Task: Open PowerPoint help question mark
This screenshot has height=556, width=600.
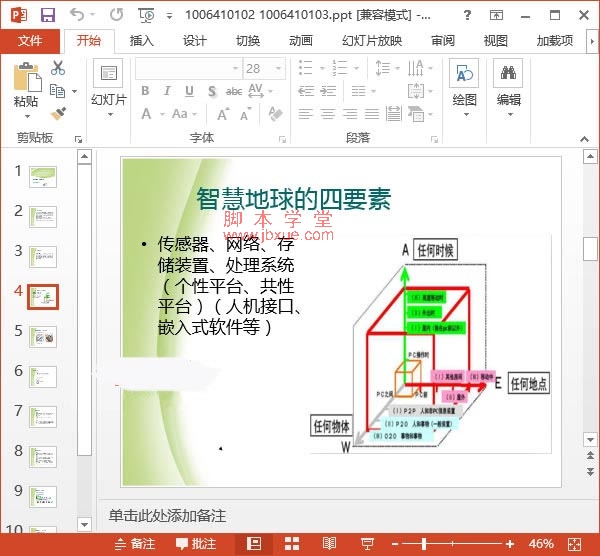Action: coord(467,15)
